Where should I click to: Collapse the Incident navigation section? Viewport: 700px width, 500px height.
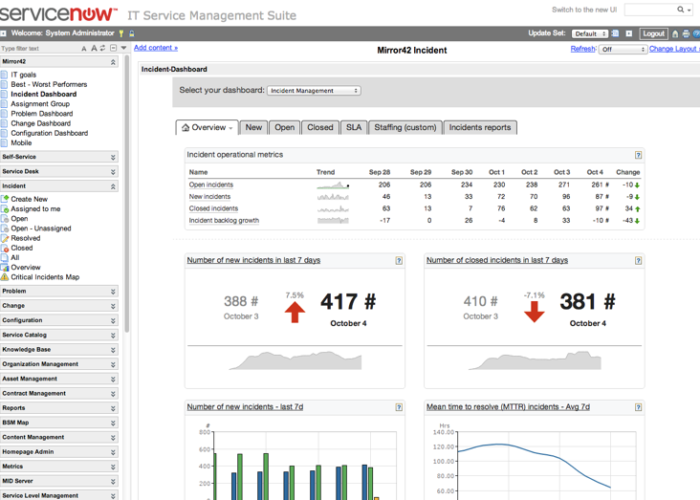tap(113, 186)
